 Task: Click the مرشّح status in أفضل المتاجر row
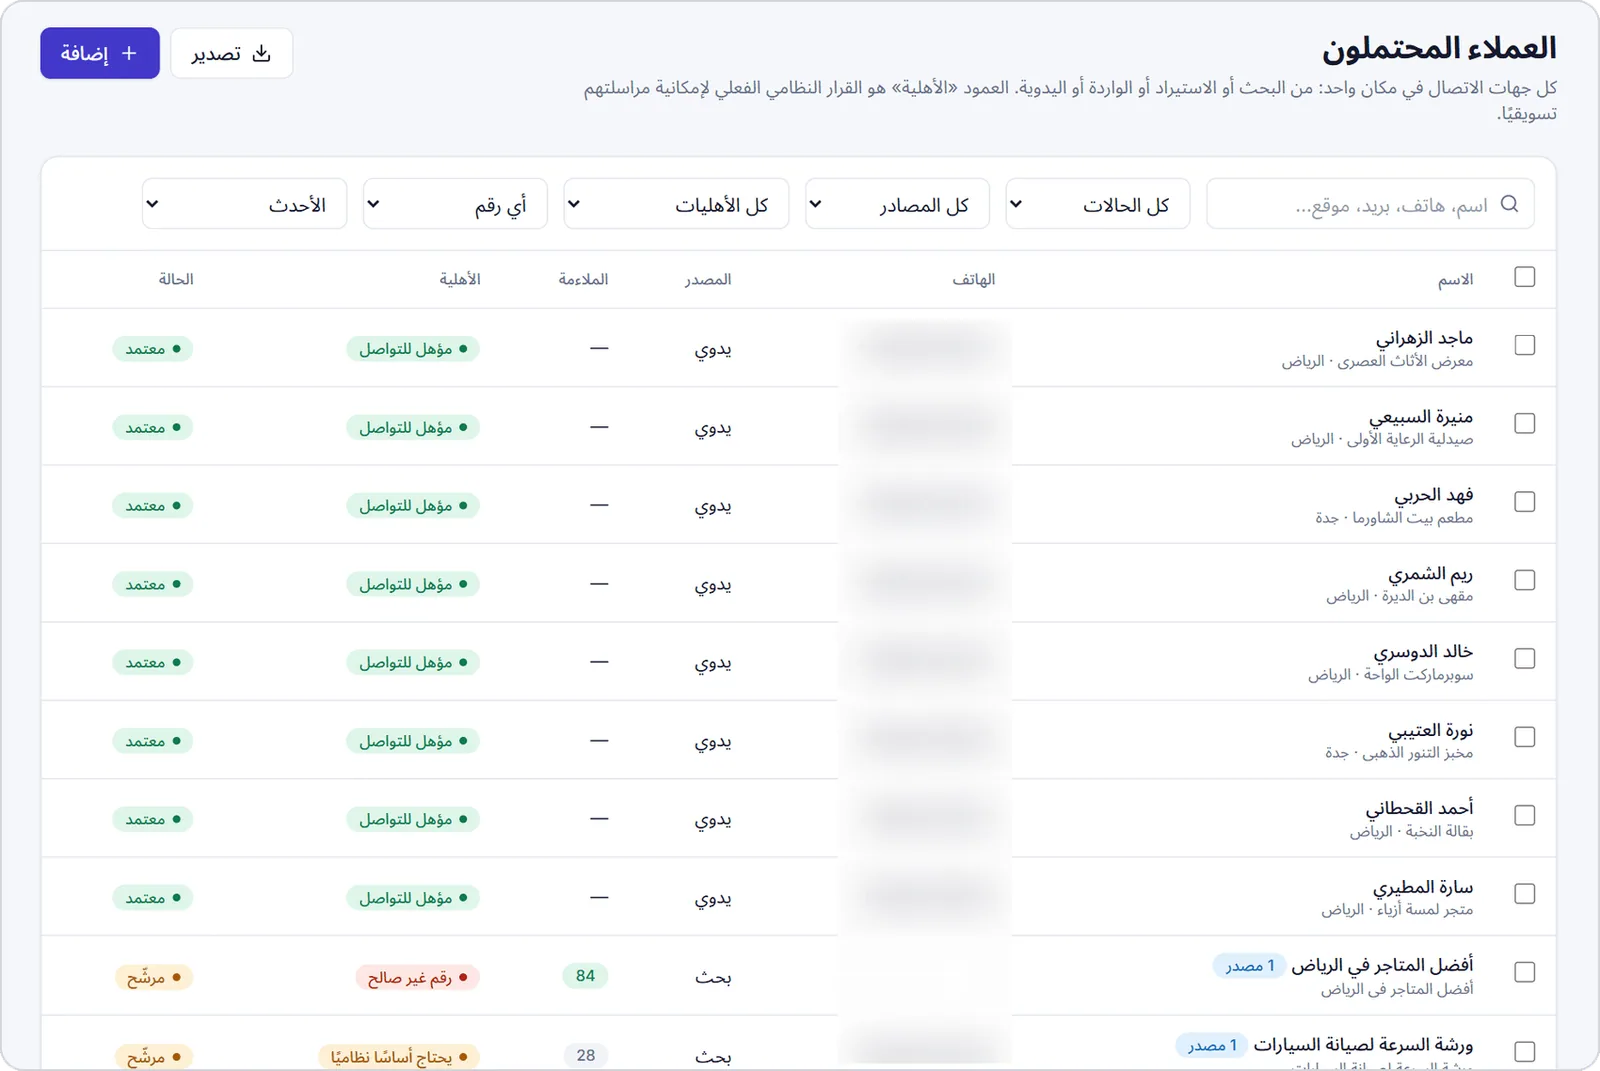(x=153, y=977)
